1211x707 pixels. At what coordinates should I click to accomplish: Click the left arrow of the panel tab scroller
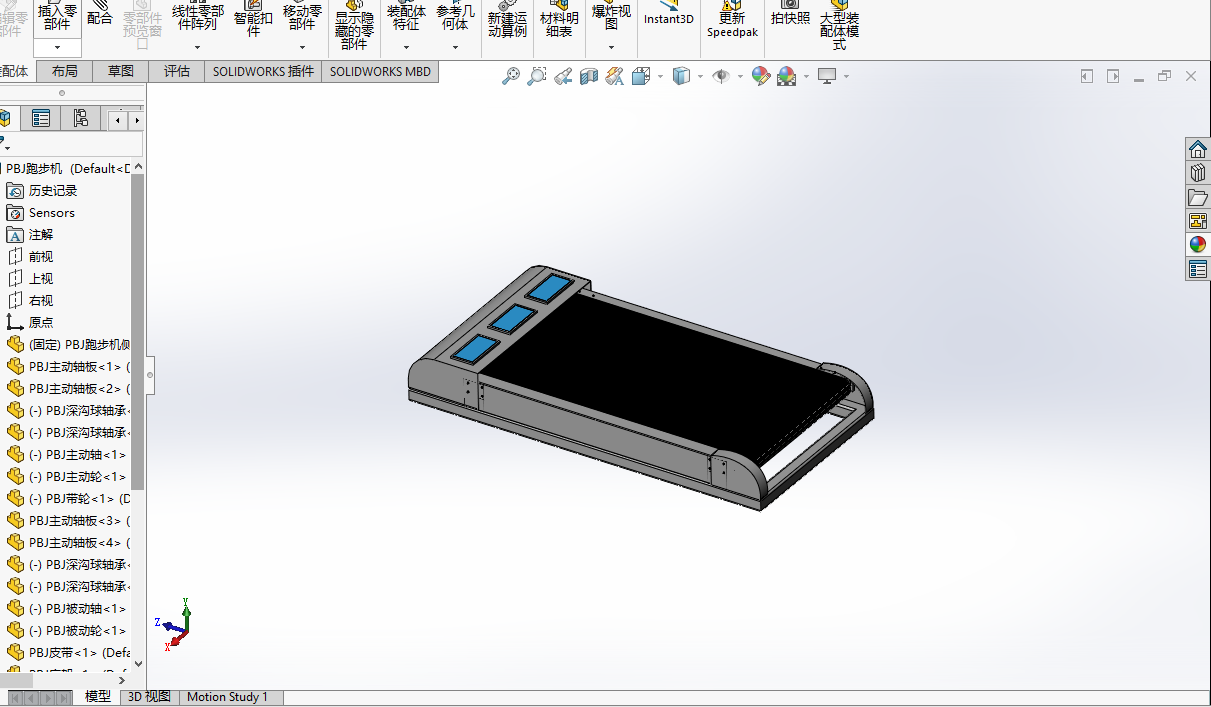tap(118, 120)
